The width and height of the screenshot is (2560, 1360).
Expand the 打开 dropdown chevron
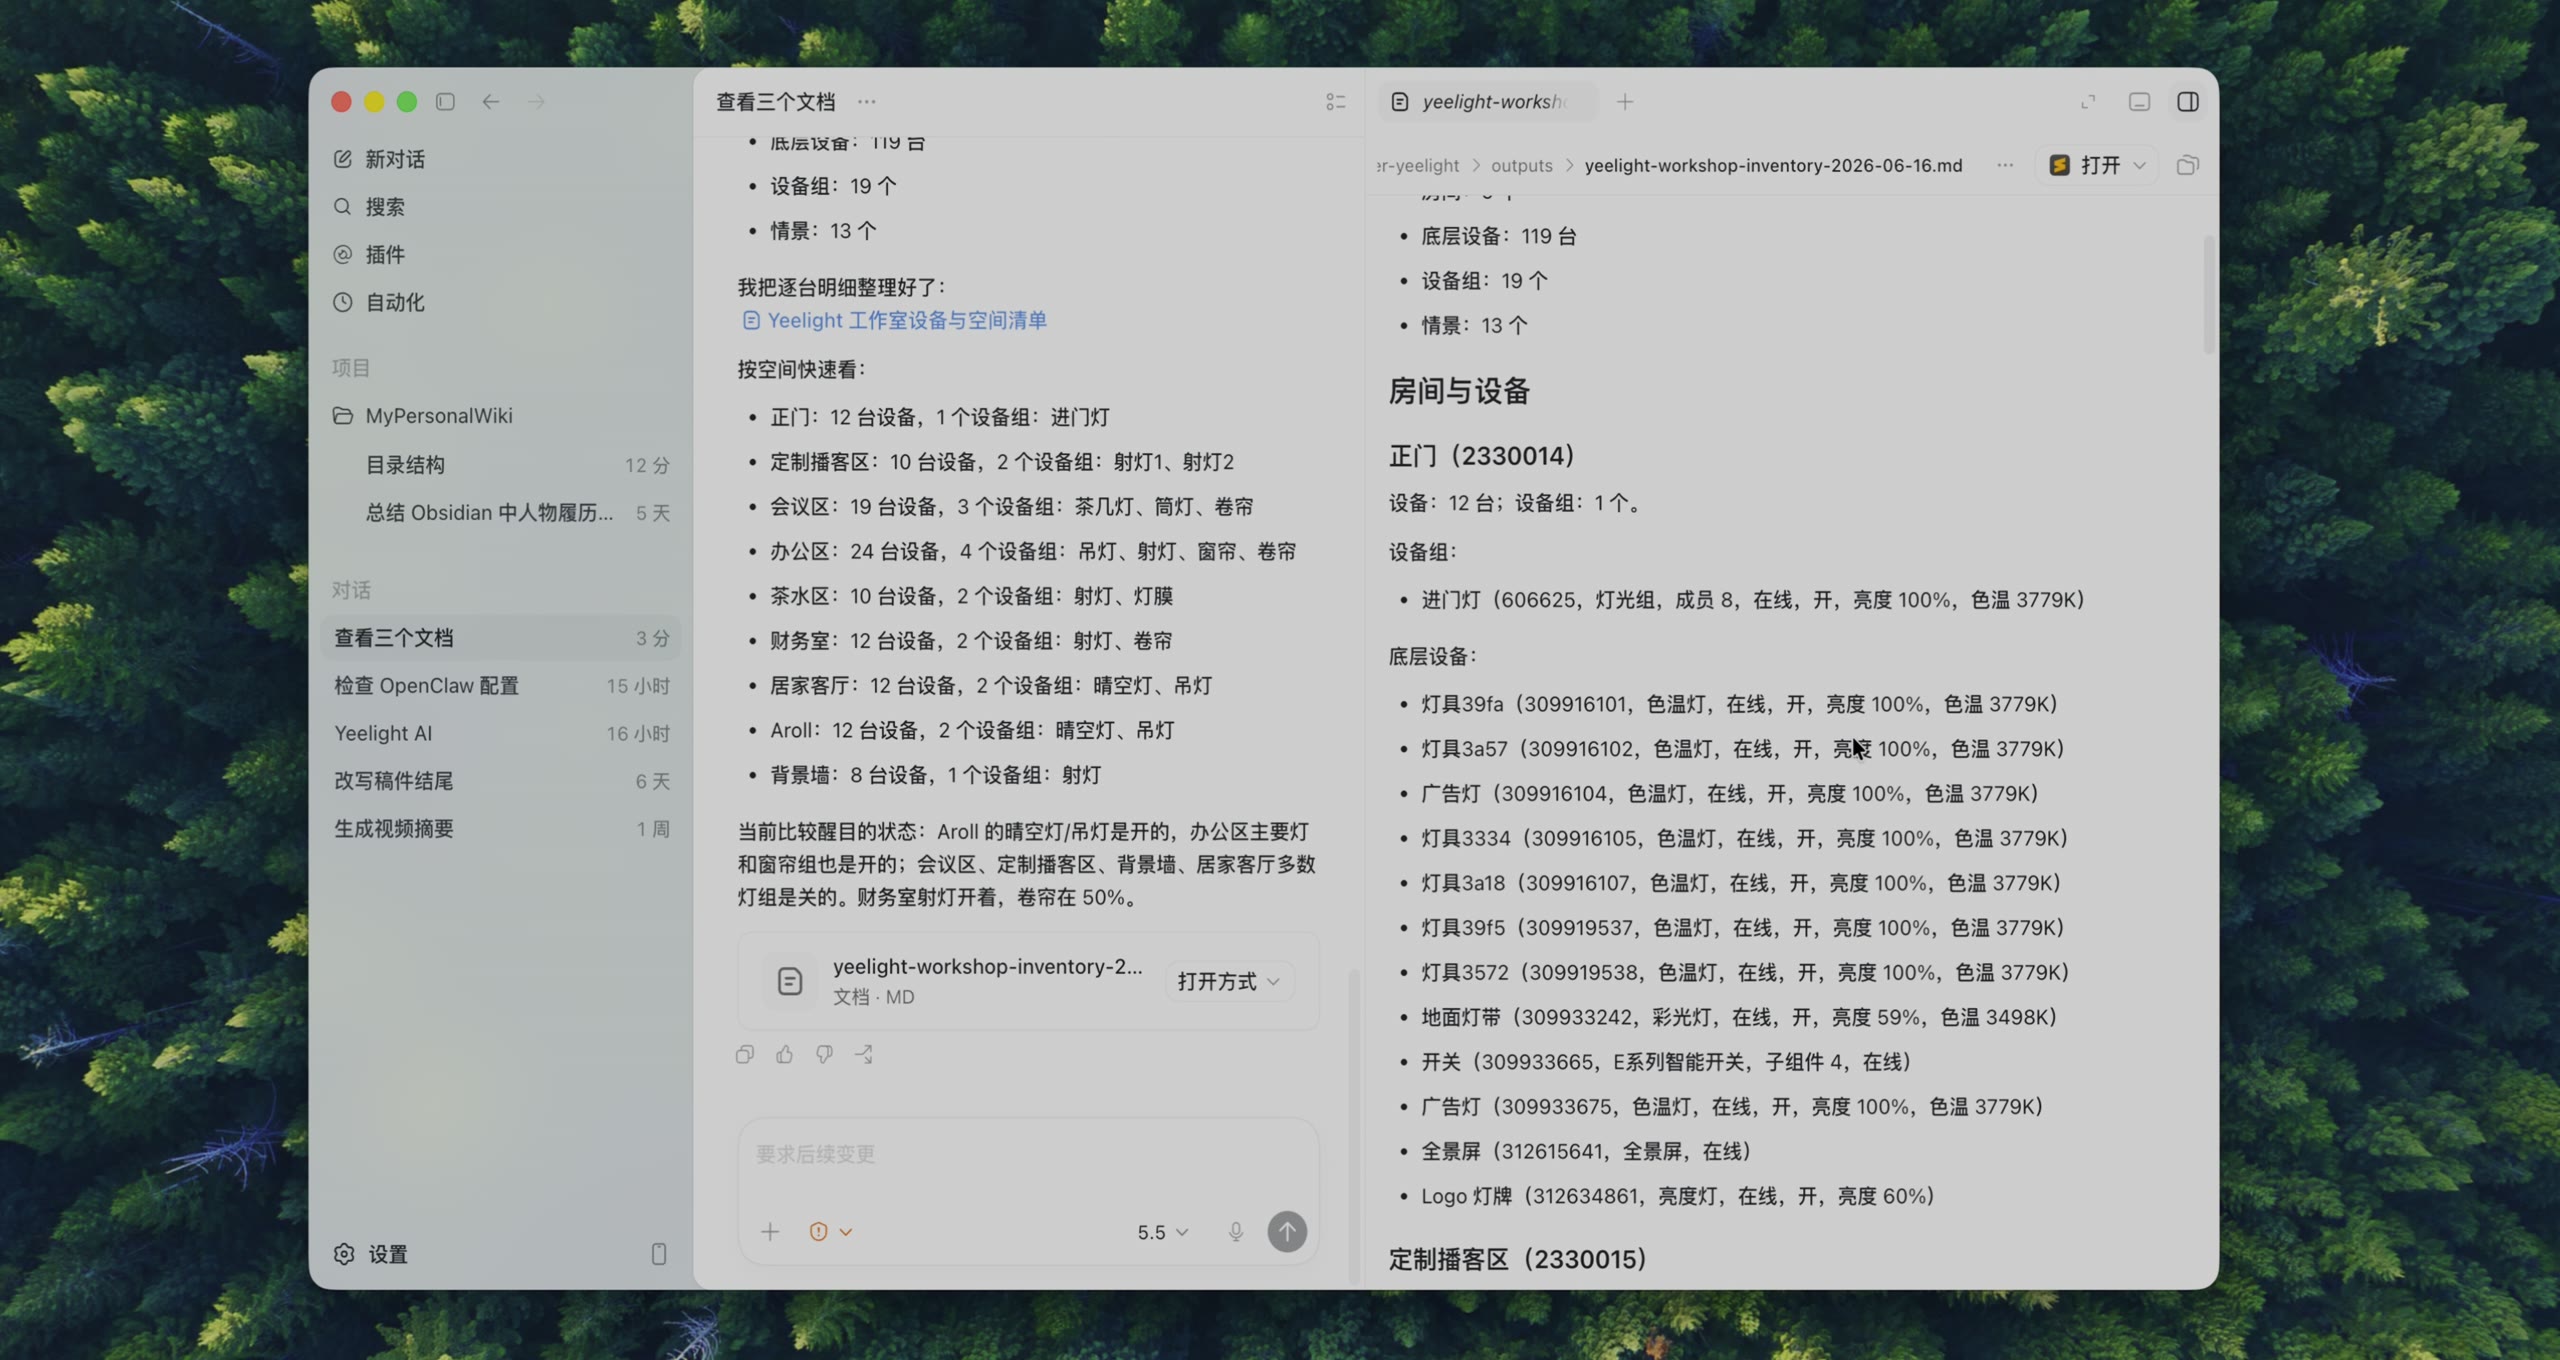(2140, 165)
